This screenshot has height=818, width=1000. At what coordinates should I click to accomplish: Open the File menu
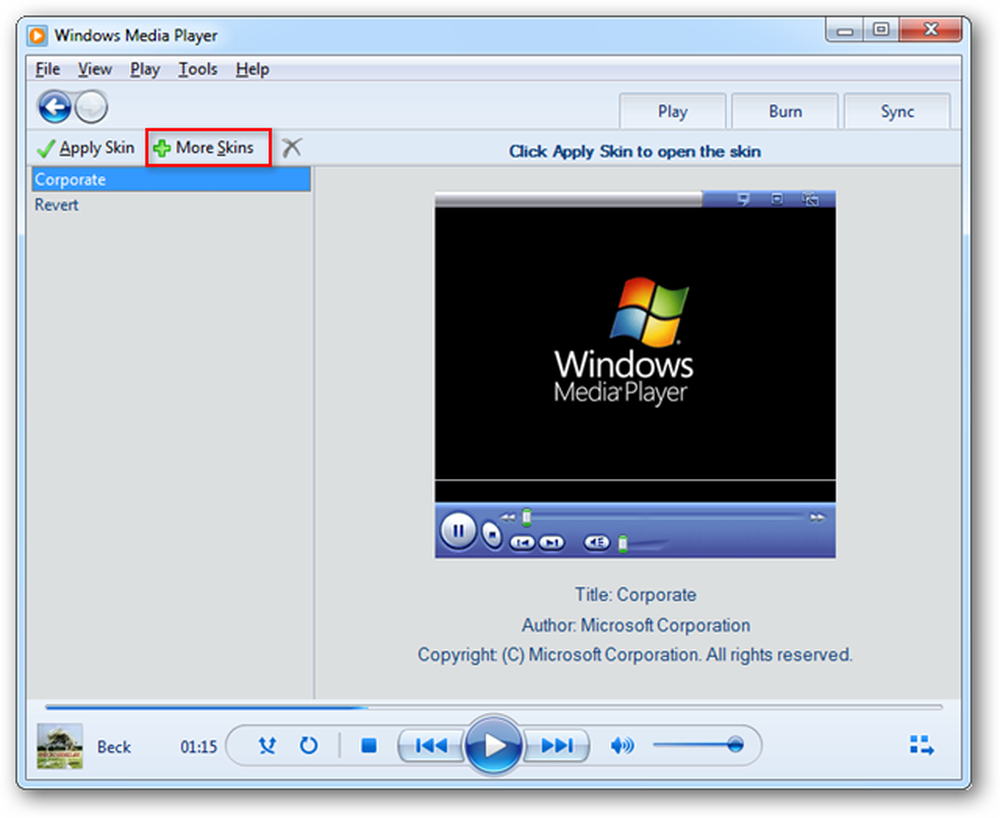coord(48,69)
